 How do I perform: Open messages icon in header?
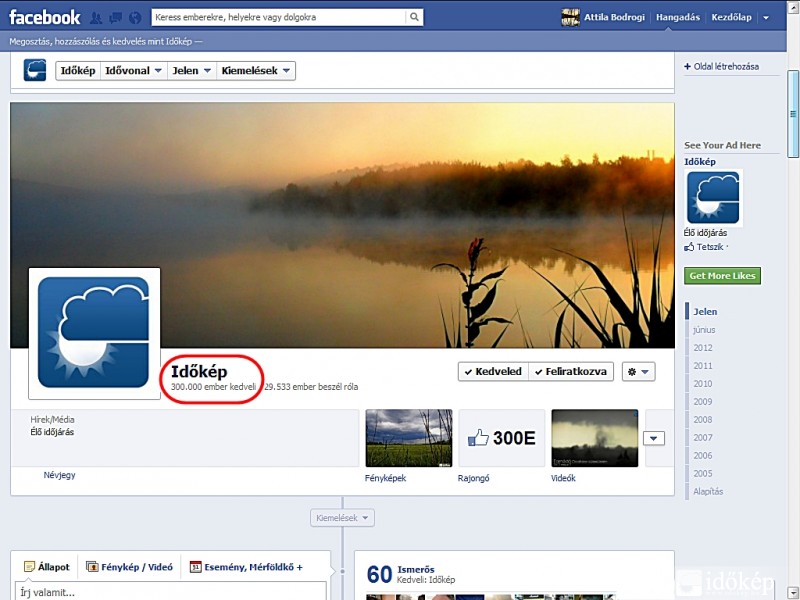[115, 18]
